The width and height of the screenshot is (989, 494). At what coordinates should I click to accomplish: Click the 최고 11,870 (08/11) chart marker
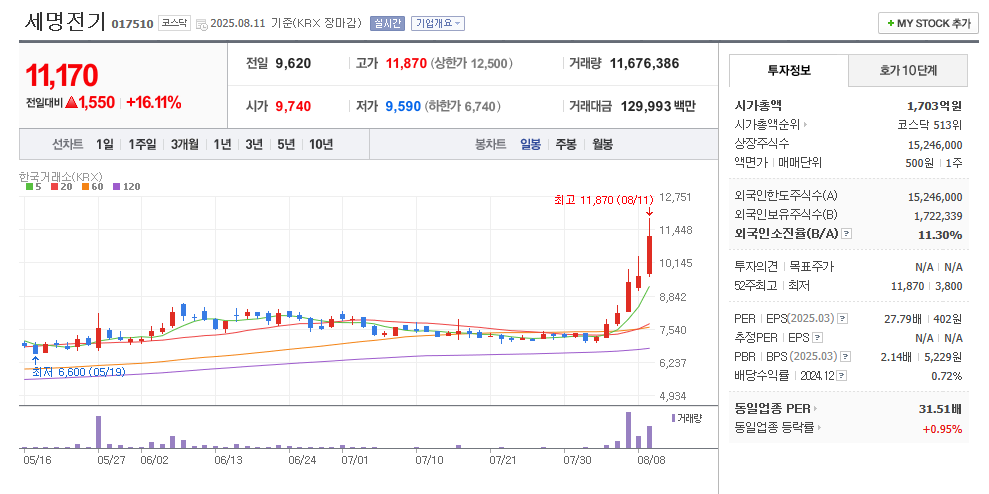pos(604,201)
